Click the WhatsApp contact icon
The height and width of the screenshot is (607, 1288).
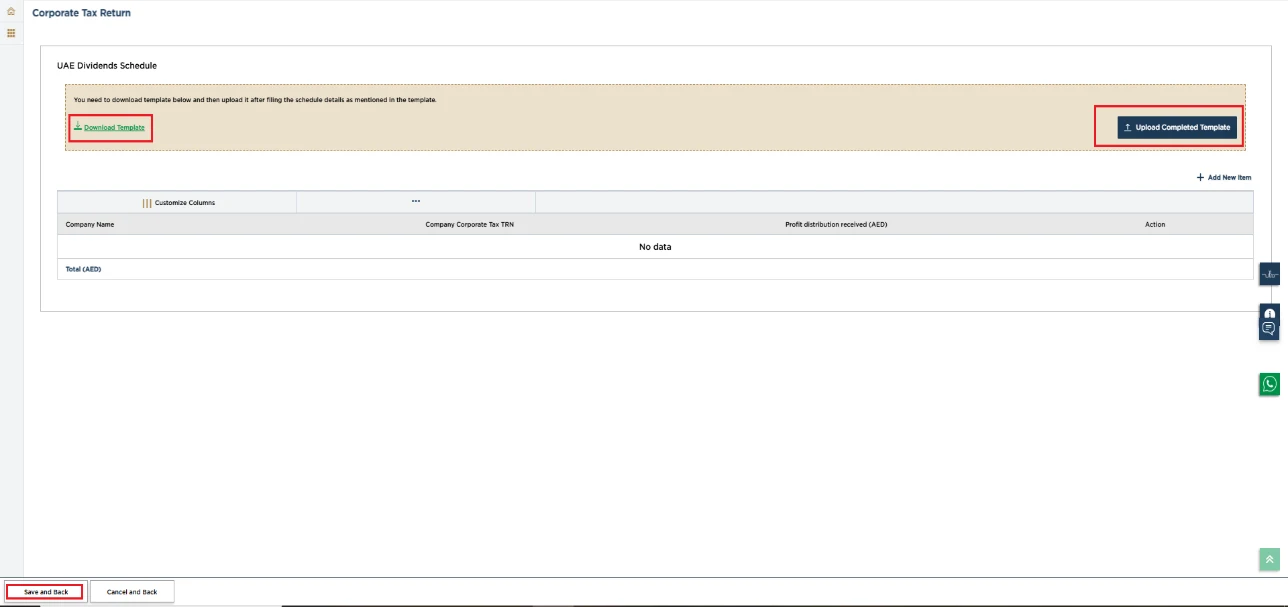pos(1269,384)
